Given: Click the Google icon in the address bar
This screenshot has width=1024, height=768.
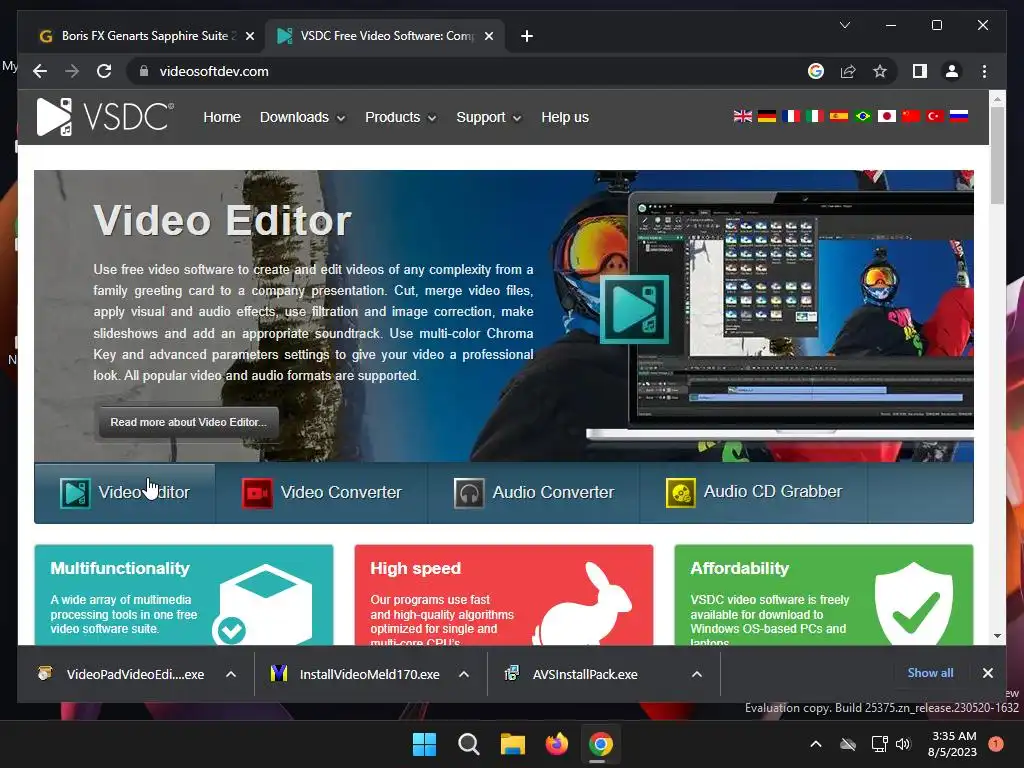Looking at the screenshot, I should (816, 71).
